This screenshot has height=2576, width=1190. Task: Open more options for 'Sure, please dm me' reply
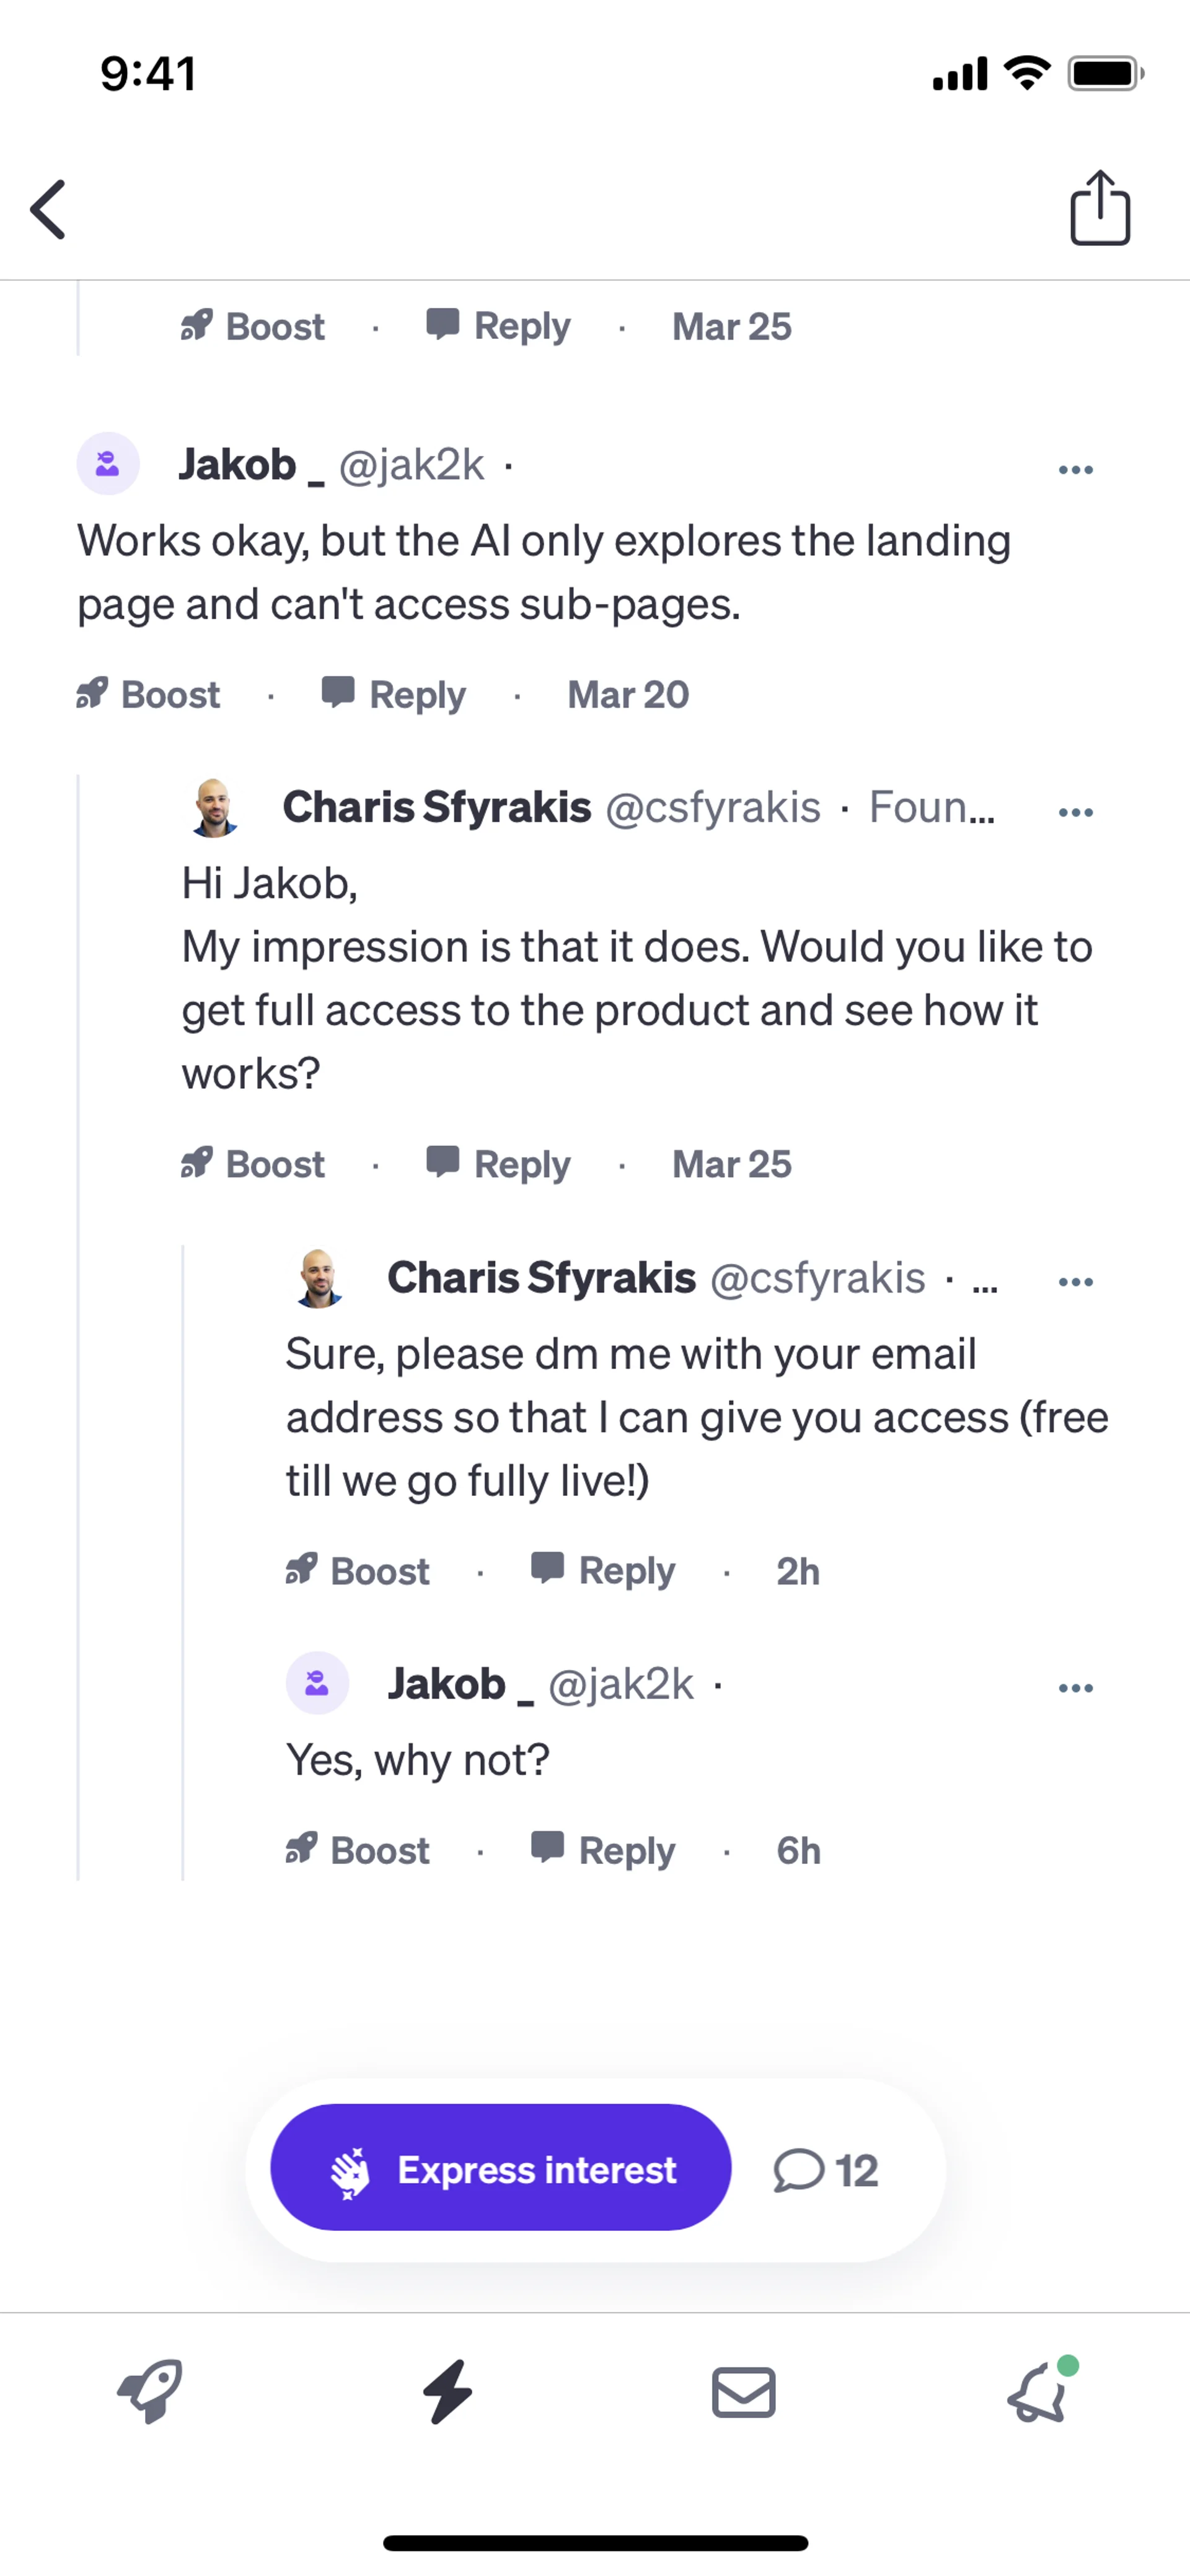point(1075,1282)
